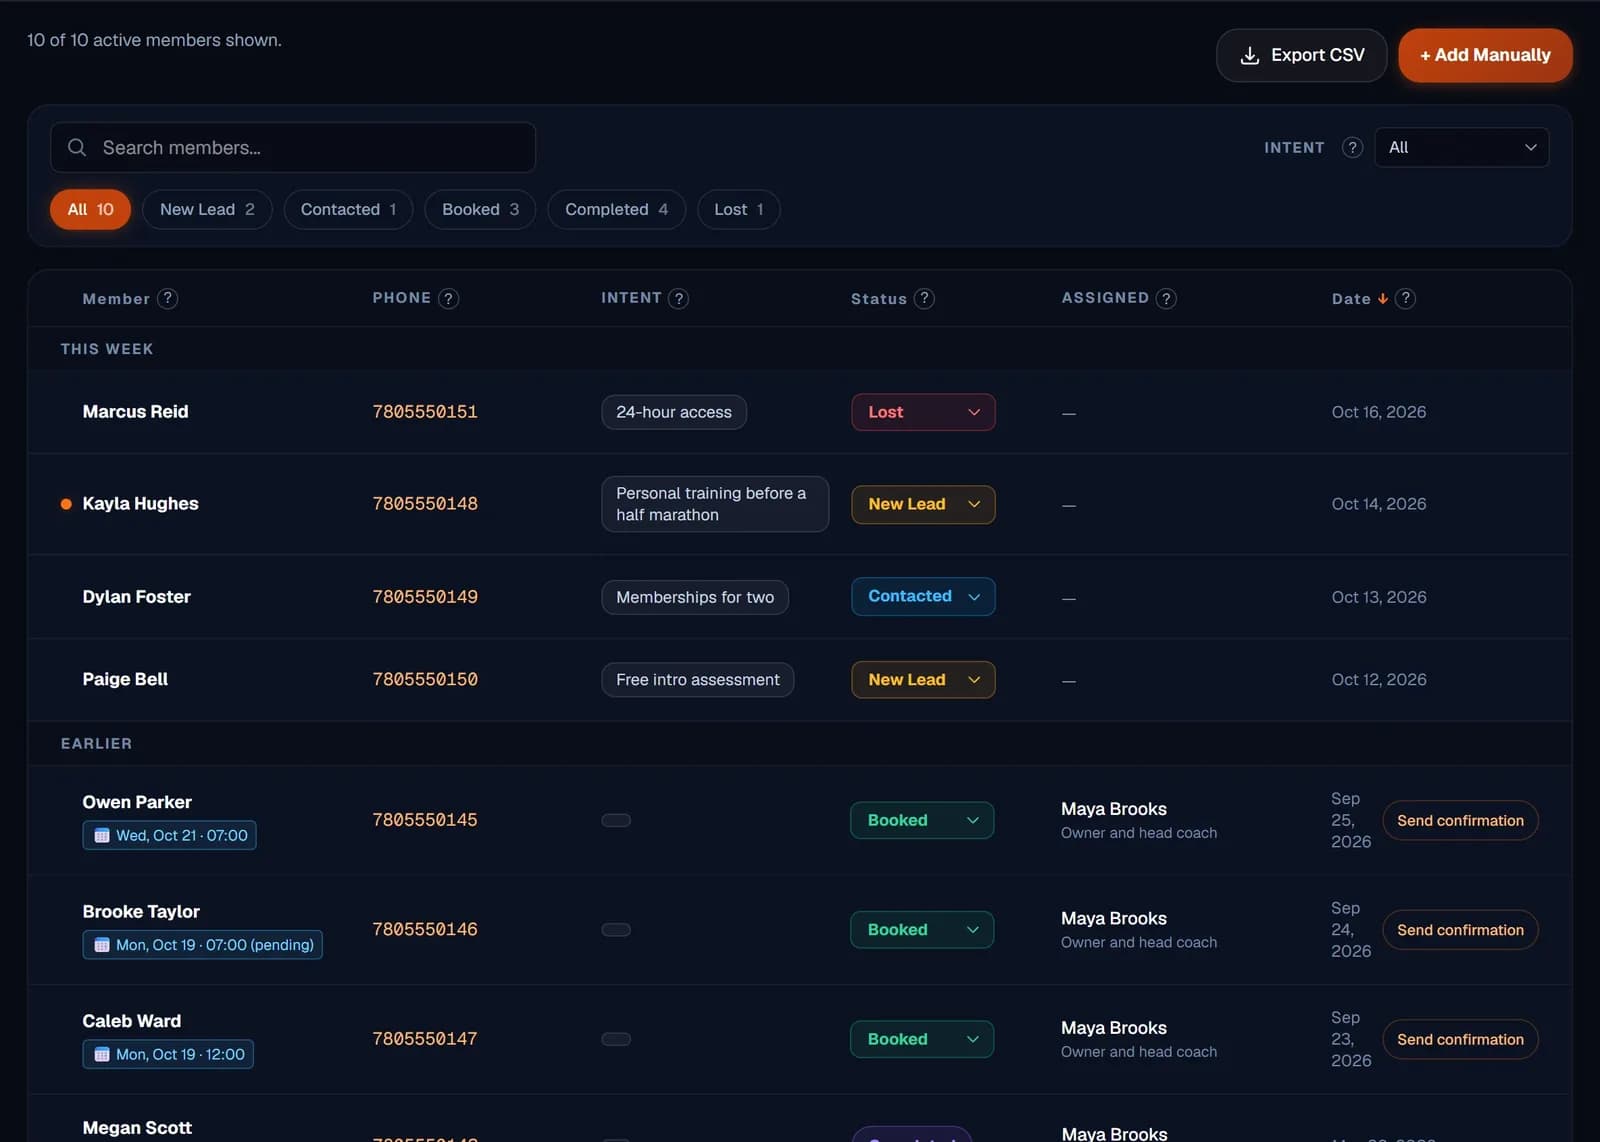Click the search magnifier icon

77,147
